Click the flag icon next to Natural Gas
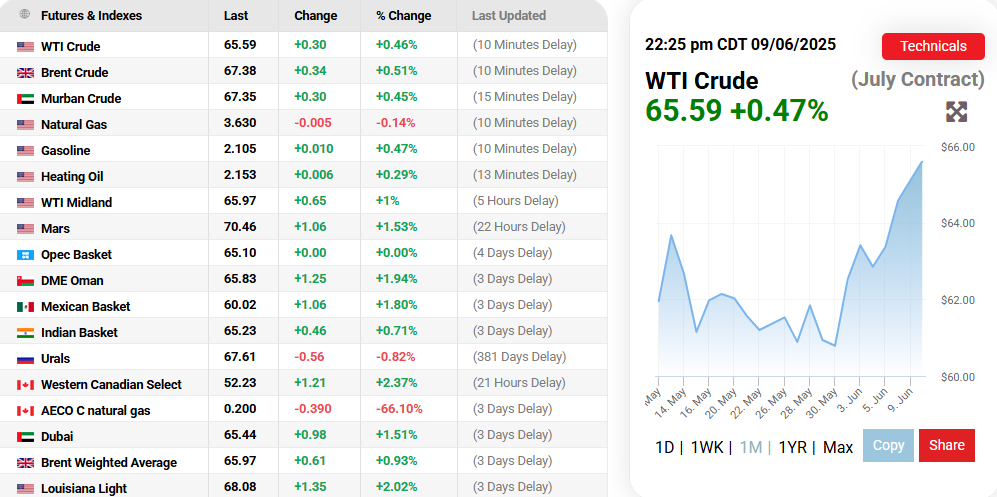This screenshot has width=997, height=497. point(25,125)
